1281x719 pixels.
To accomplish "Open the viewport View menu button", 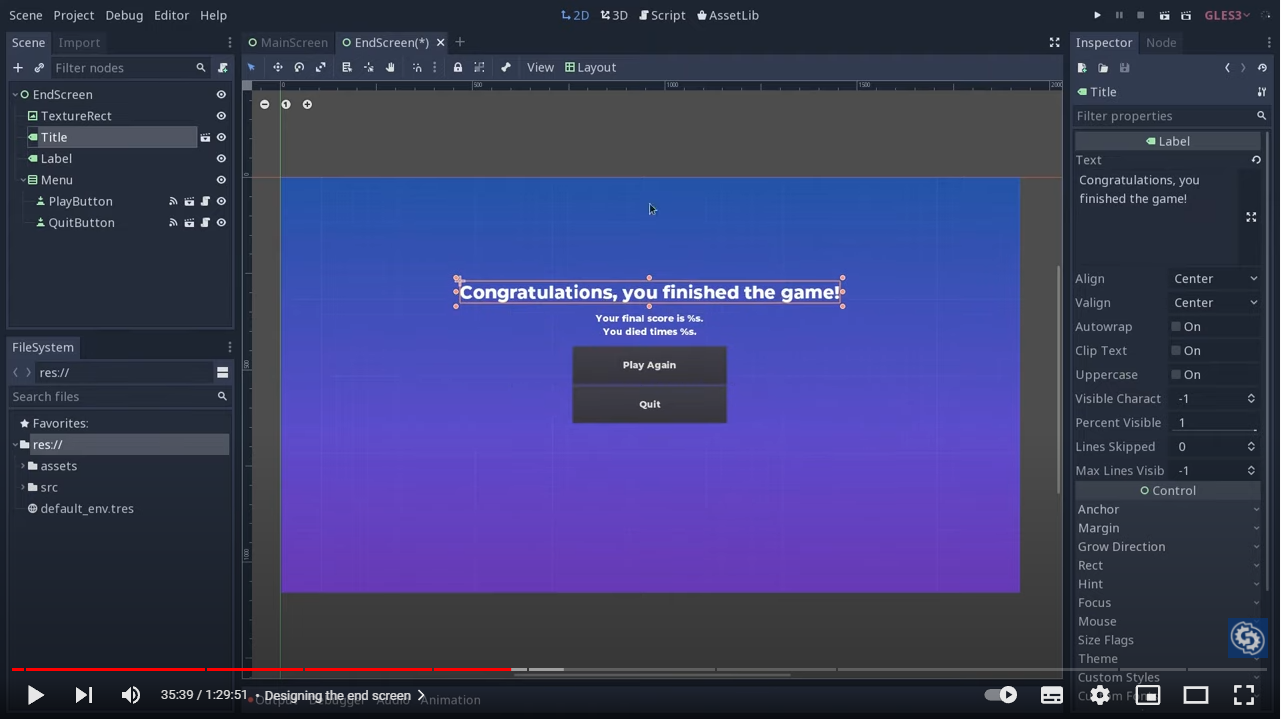I will [540, 67].
